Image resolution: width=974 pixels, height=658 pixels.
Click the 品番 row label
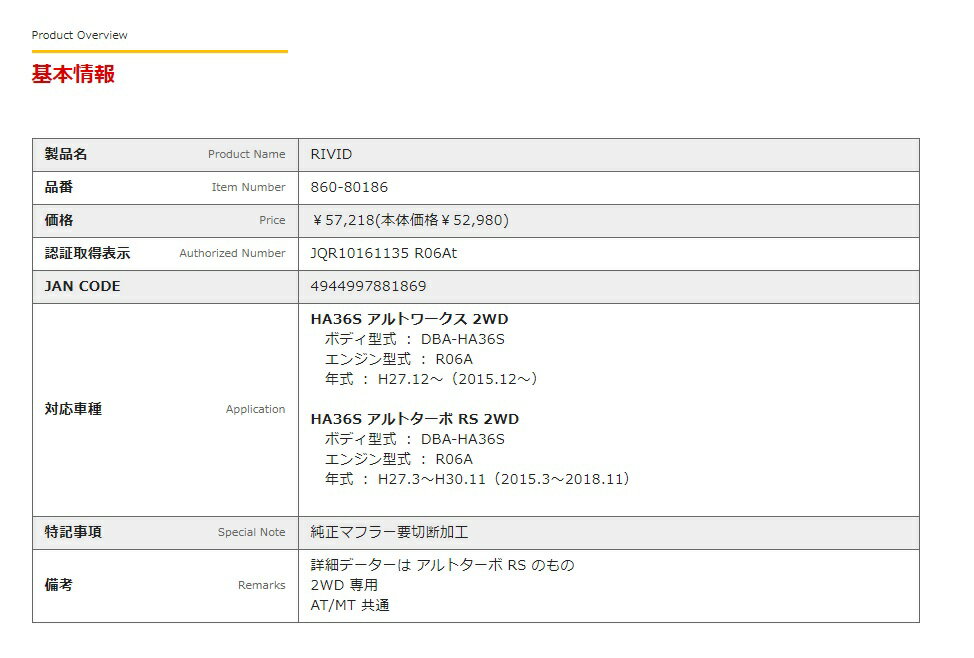point(59,187)
